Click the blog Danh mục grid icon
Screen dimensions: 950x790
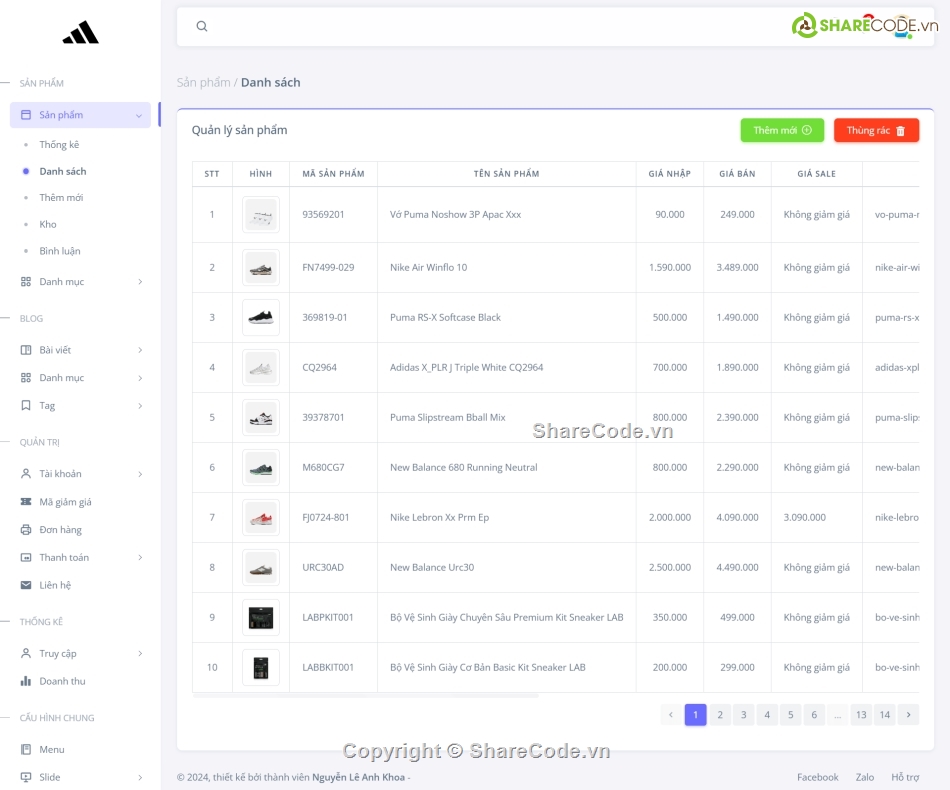[25, 377]
